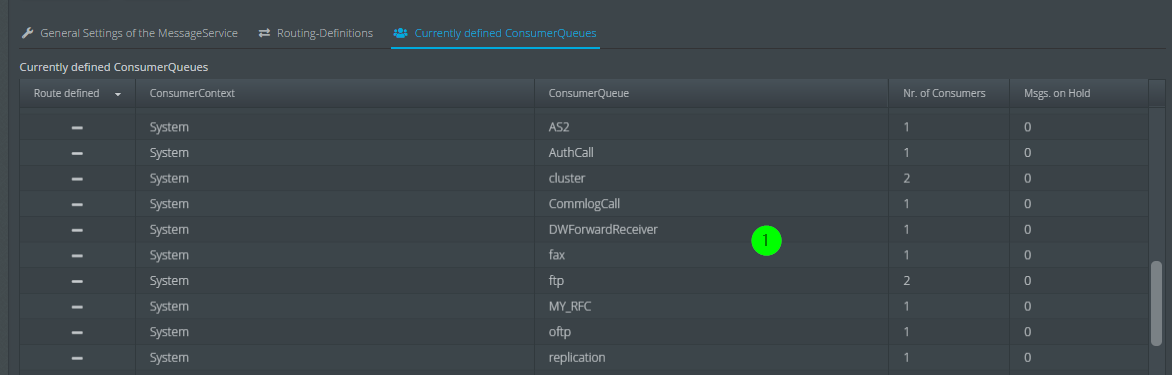Click the route dash icon in fax row
The image size is (1172, 375).
click(x=77, y=255)
